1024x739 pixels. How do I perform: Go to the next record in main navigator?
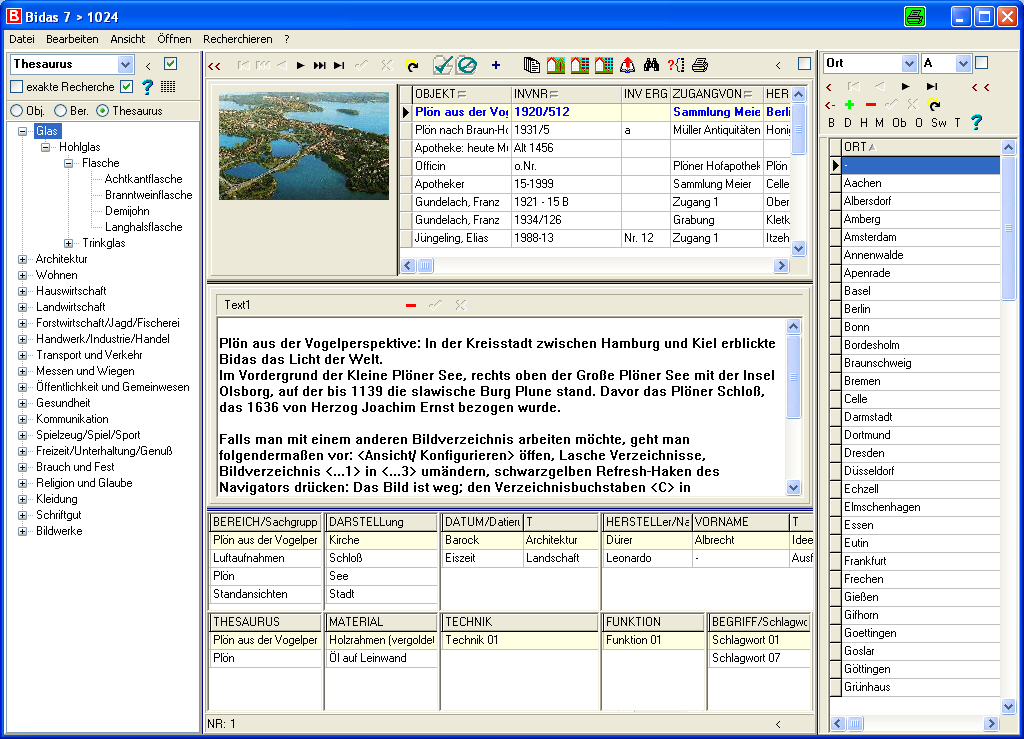click(300, 65)
